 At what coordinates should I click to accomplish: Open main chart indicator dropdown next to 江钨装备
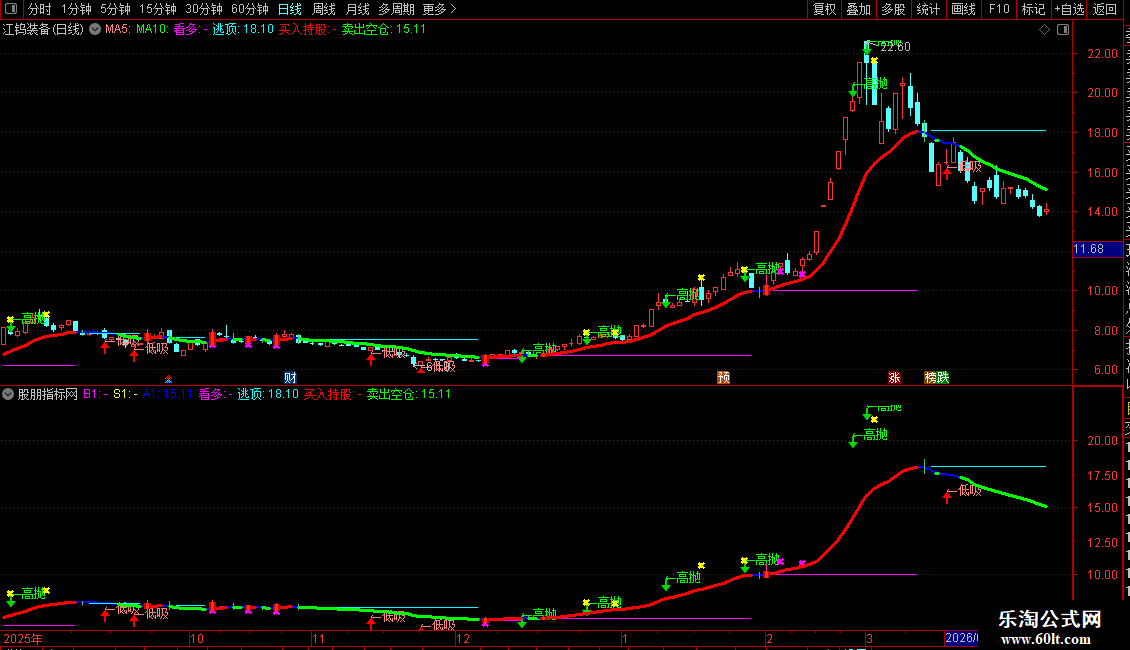[94, 30]
